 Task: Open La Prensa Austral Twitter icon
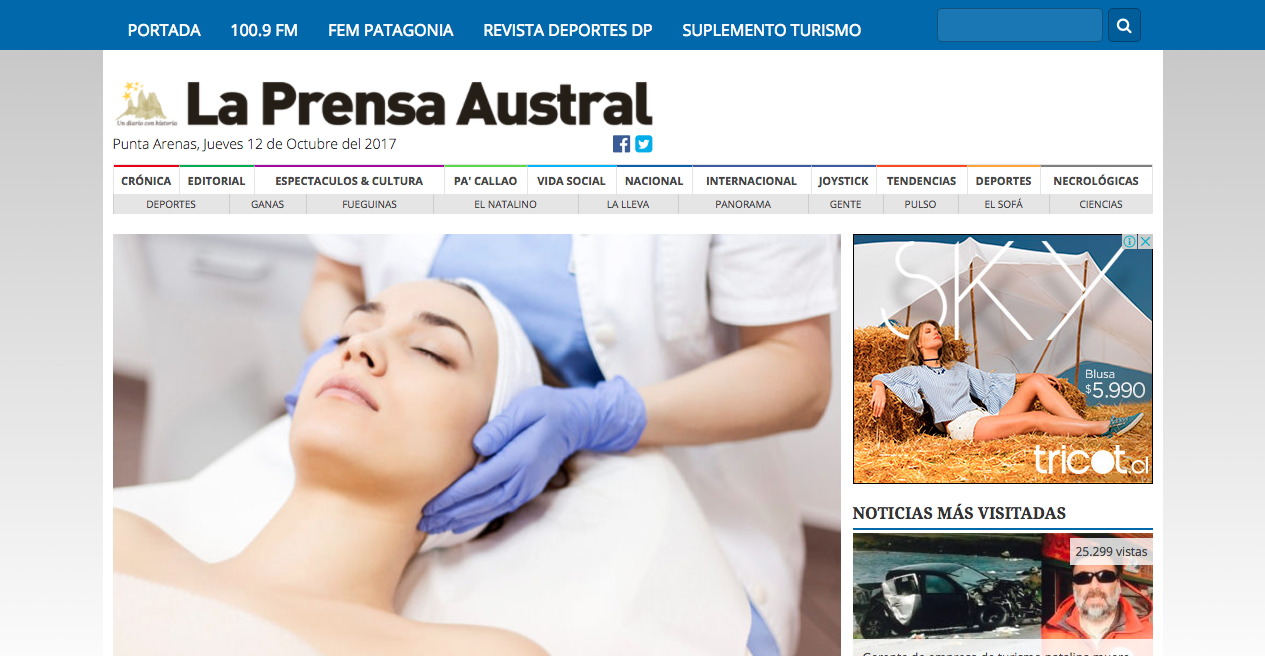644,144
